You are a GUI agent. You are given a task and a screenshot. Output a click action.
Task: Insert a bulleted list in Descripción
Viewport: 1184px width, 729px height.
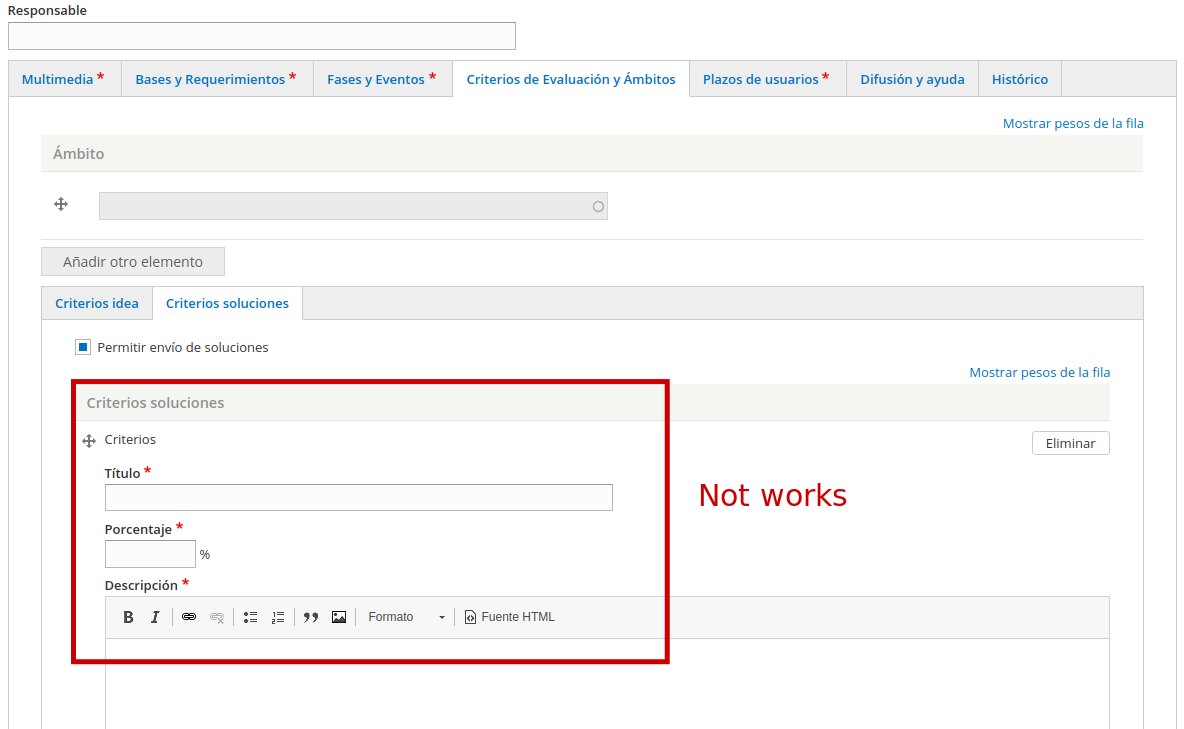[x=250, y=616]
